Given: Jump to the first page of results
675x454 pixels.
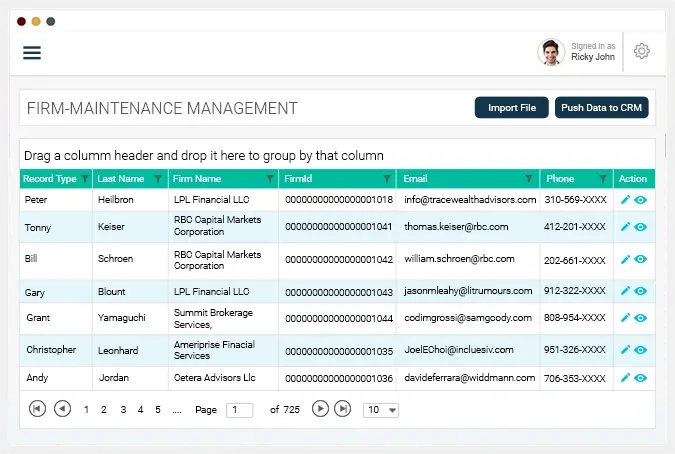Looking at the screenshot, I should [x=38, y=409].
